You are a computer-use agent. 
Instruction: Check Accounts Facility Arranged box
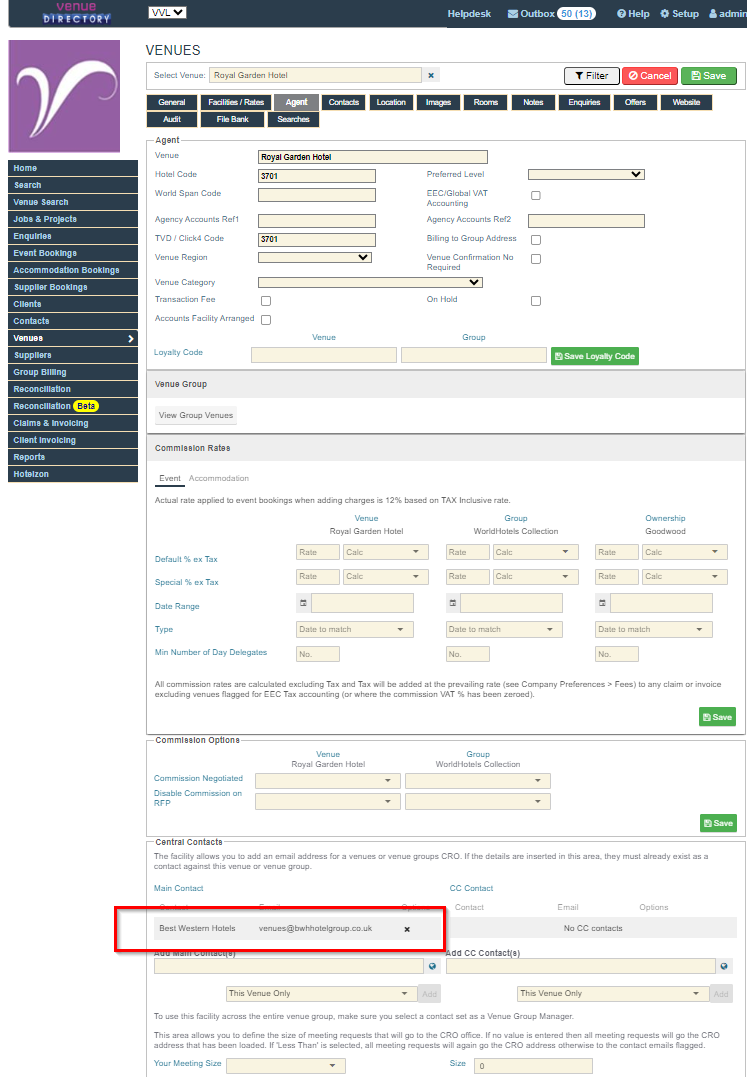tap(266, 320)
